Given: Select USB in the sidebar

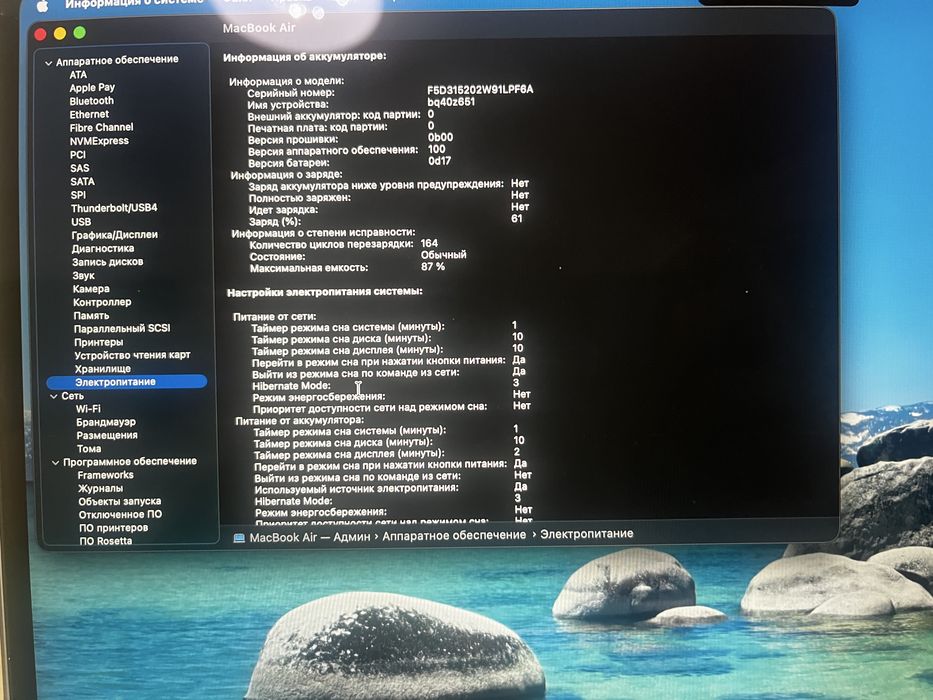Looking at the screenshot, I should [82, 222].
